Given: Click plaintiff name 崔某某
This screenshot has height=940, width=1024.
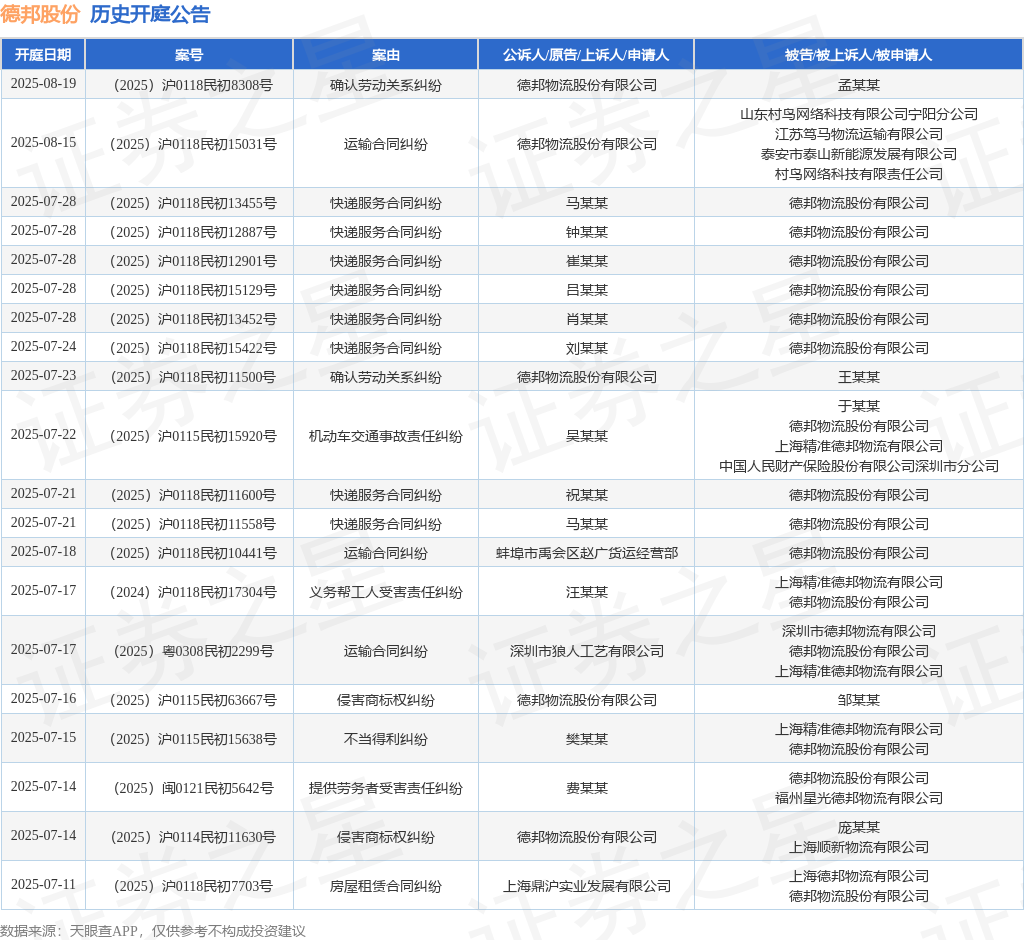Looking at the screenshot, I should (x=586, y=261).
